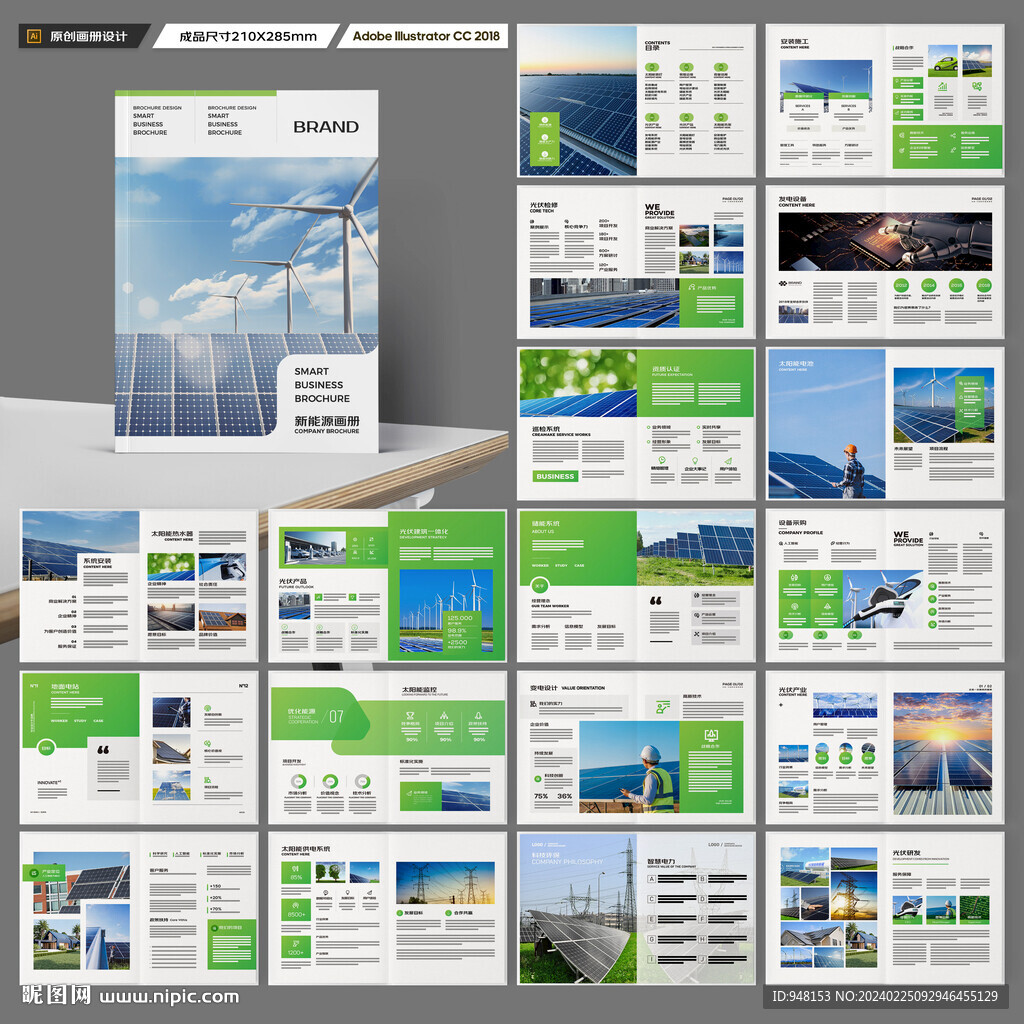
Task: Click the 75% statistic
Action: [541, 796]
